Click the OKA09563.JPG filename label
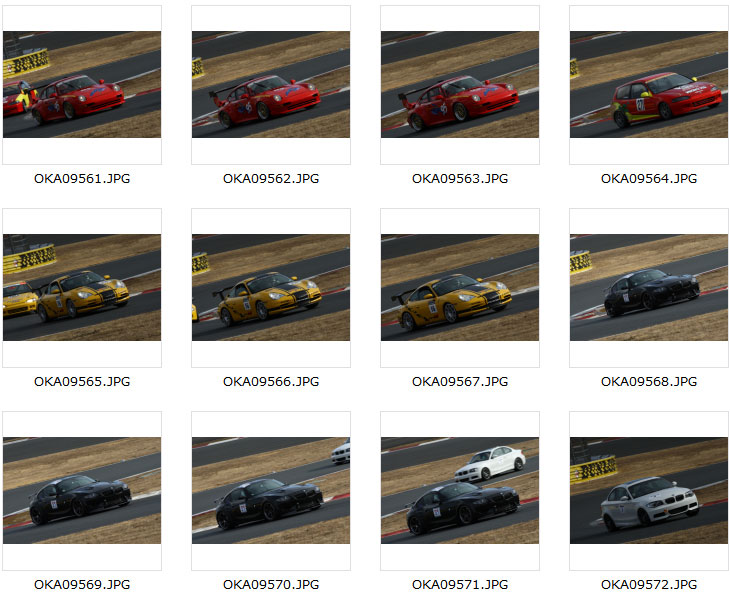 460,178
